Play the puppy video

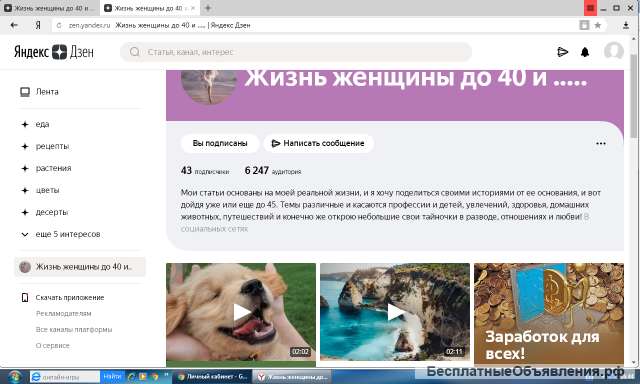[241, 312]
